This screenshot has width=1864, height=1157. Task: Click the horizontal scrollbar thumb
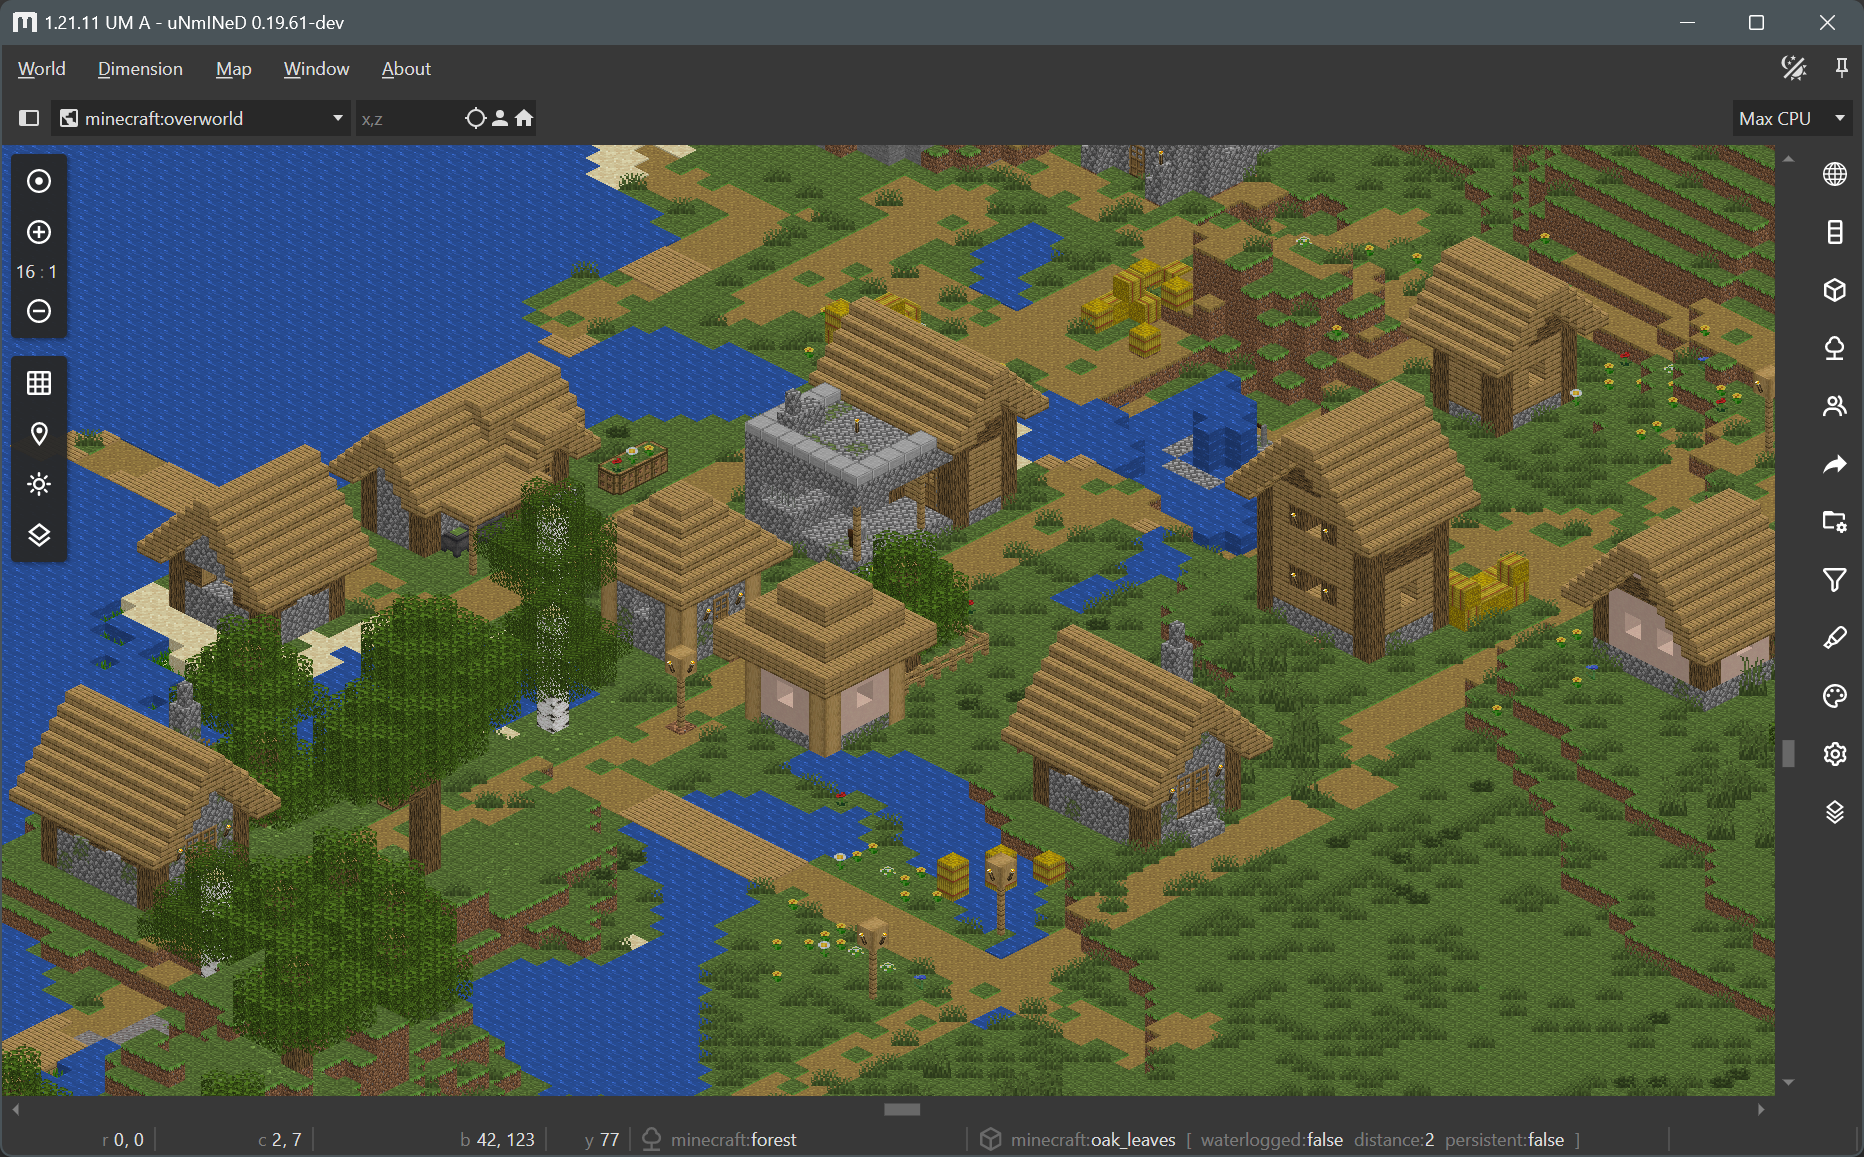902,1109
